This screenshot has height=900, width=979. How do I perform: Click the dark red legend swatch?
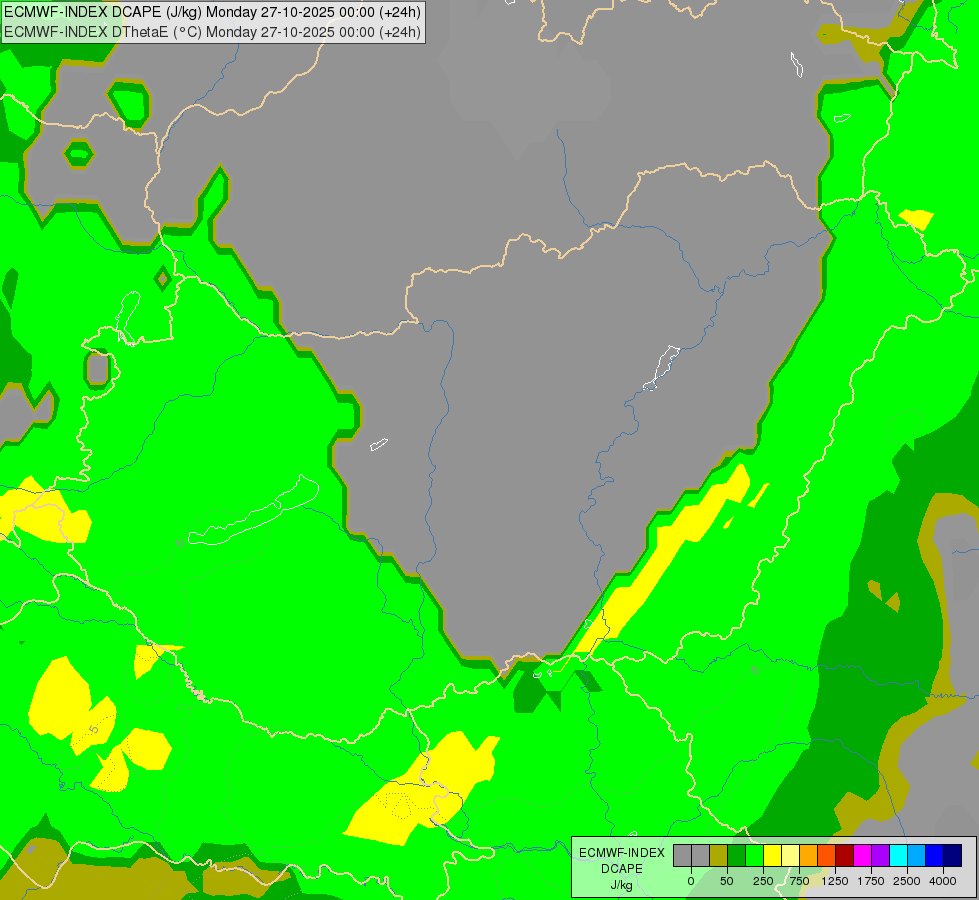pos(845,855)
